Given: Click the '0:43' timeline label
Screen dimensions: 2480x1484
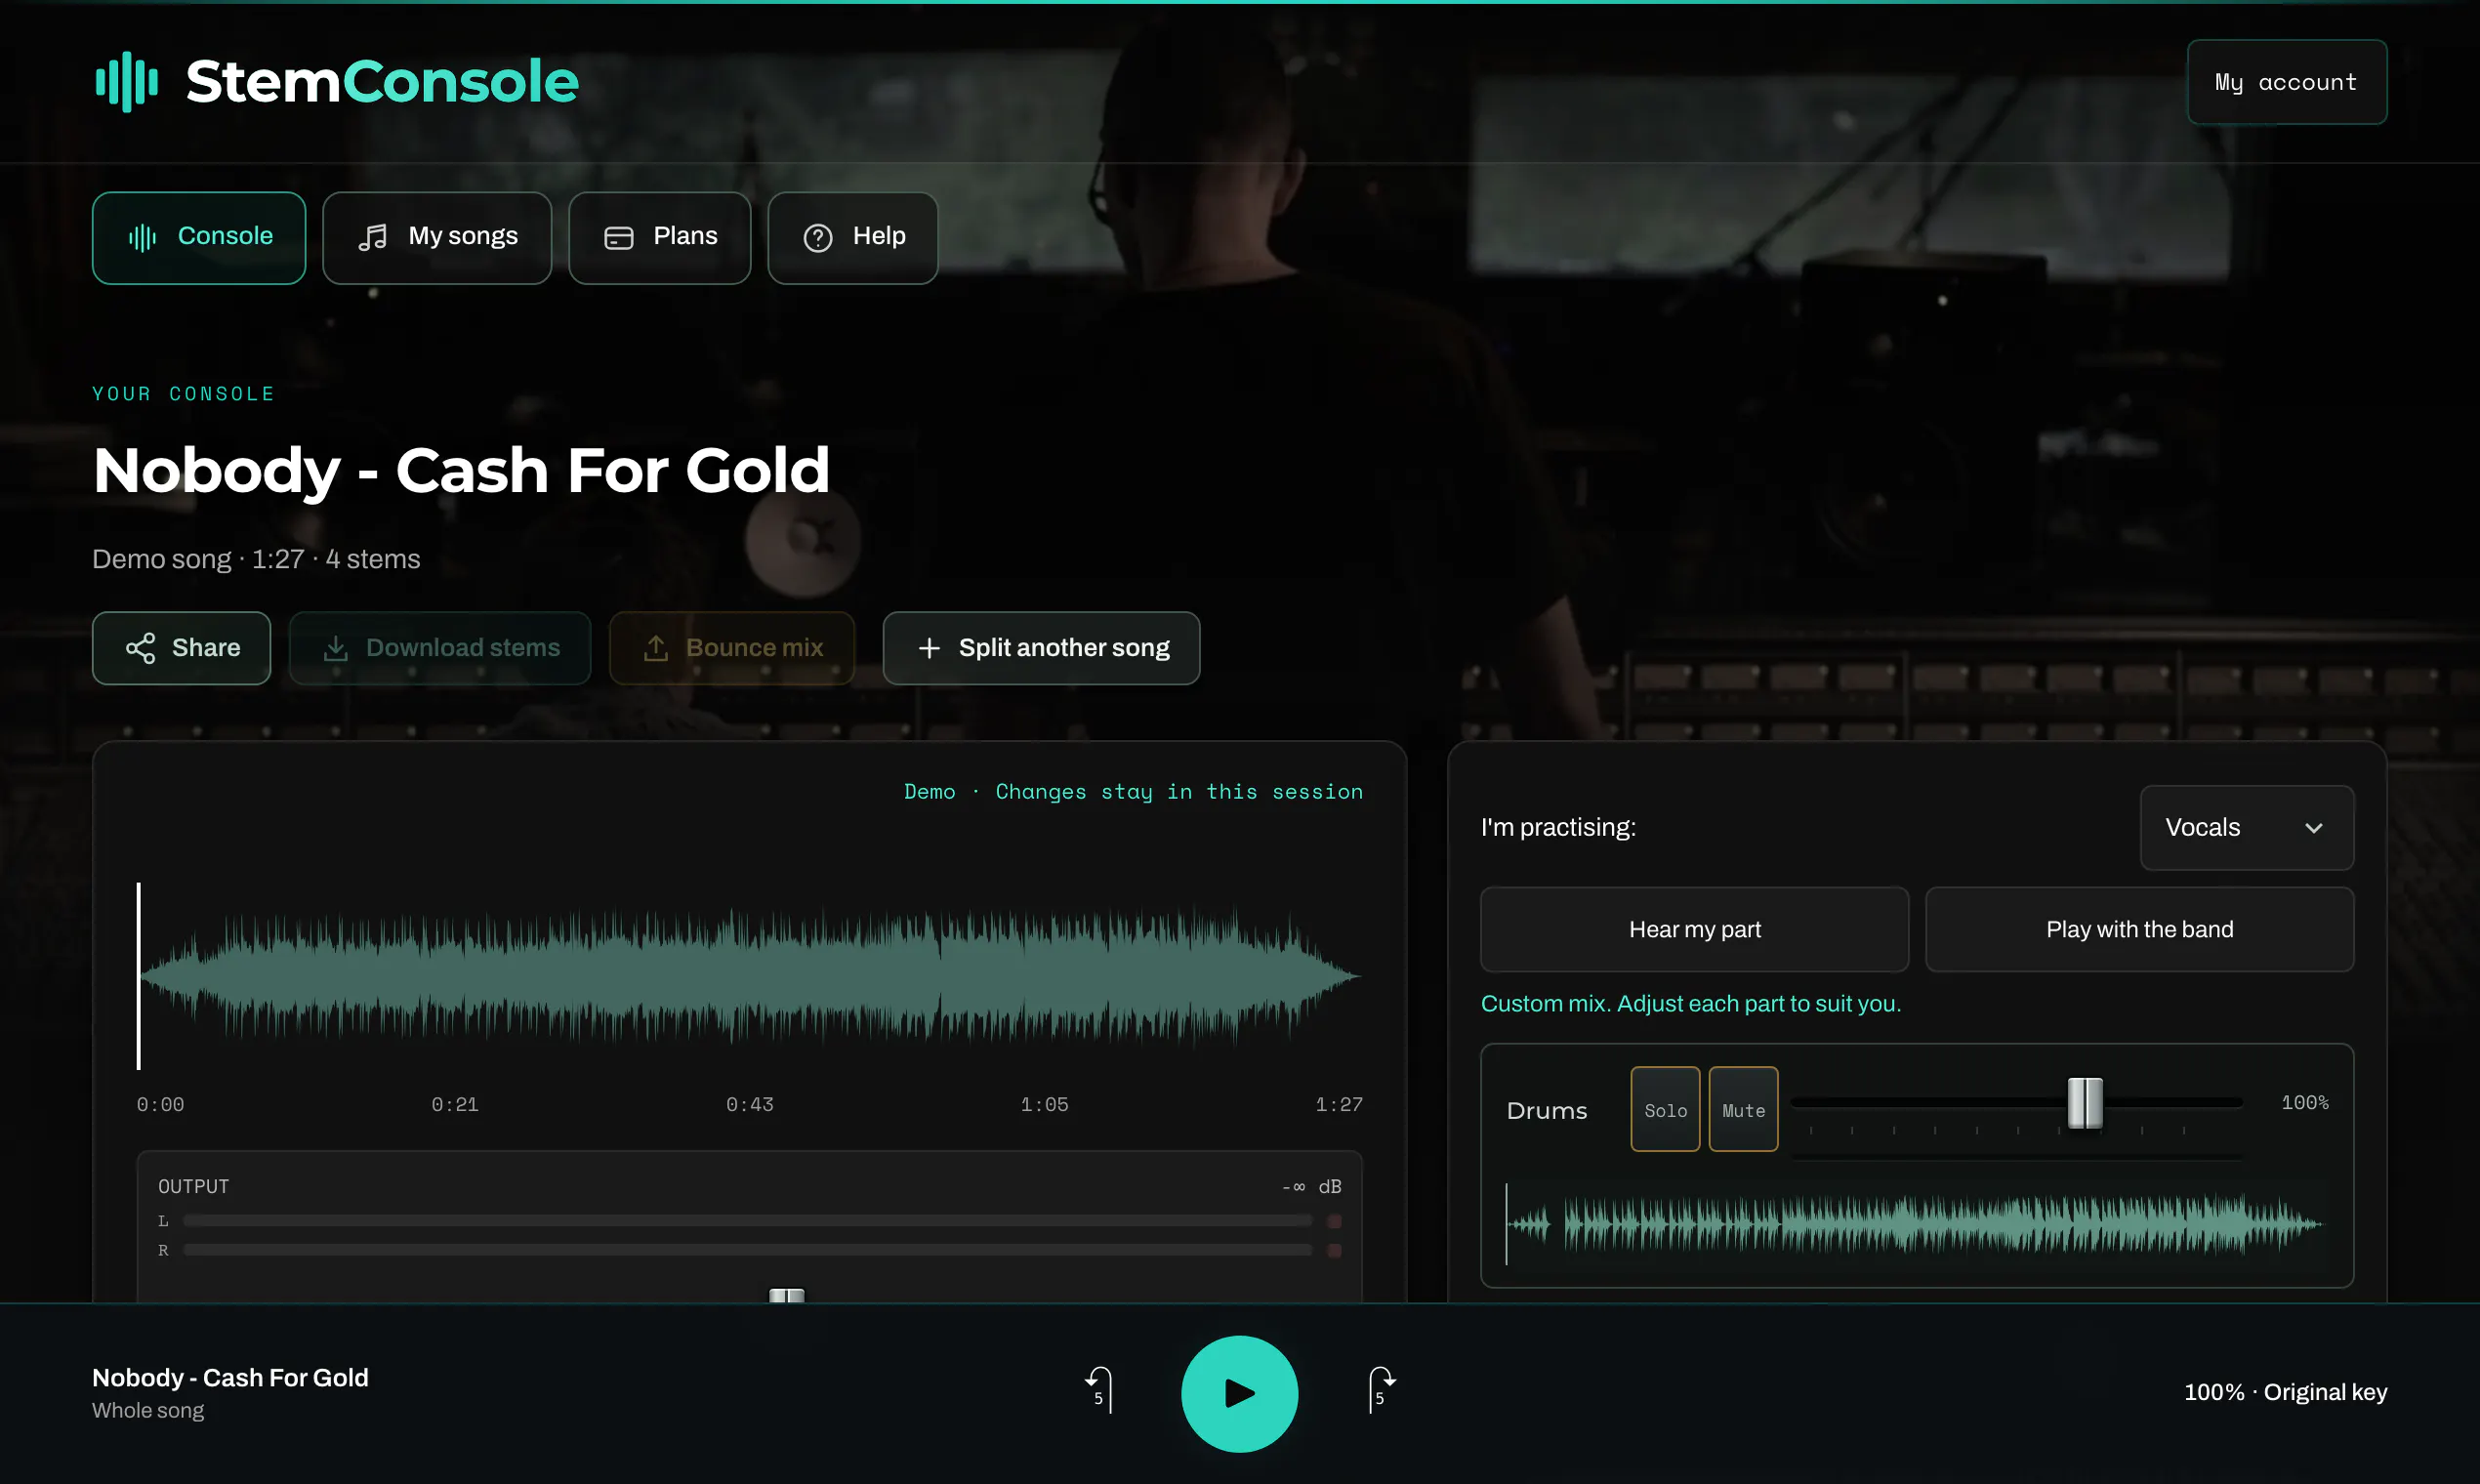Looking at the screenshot, I should pos(749,1104).
